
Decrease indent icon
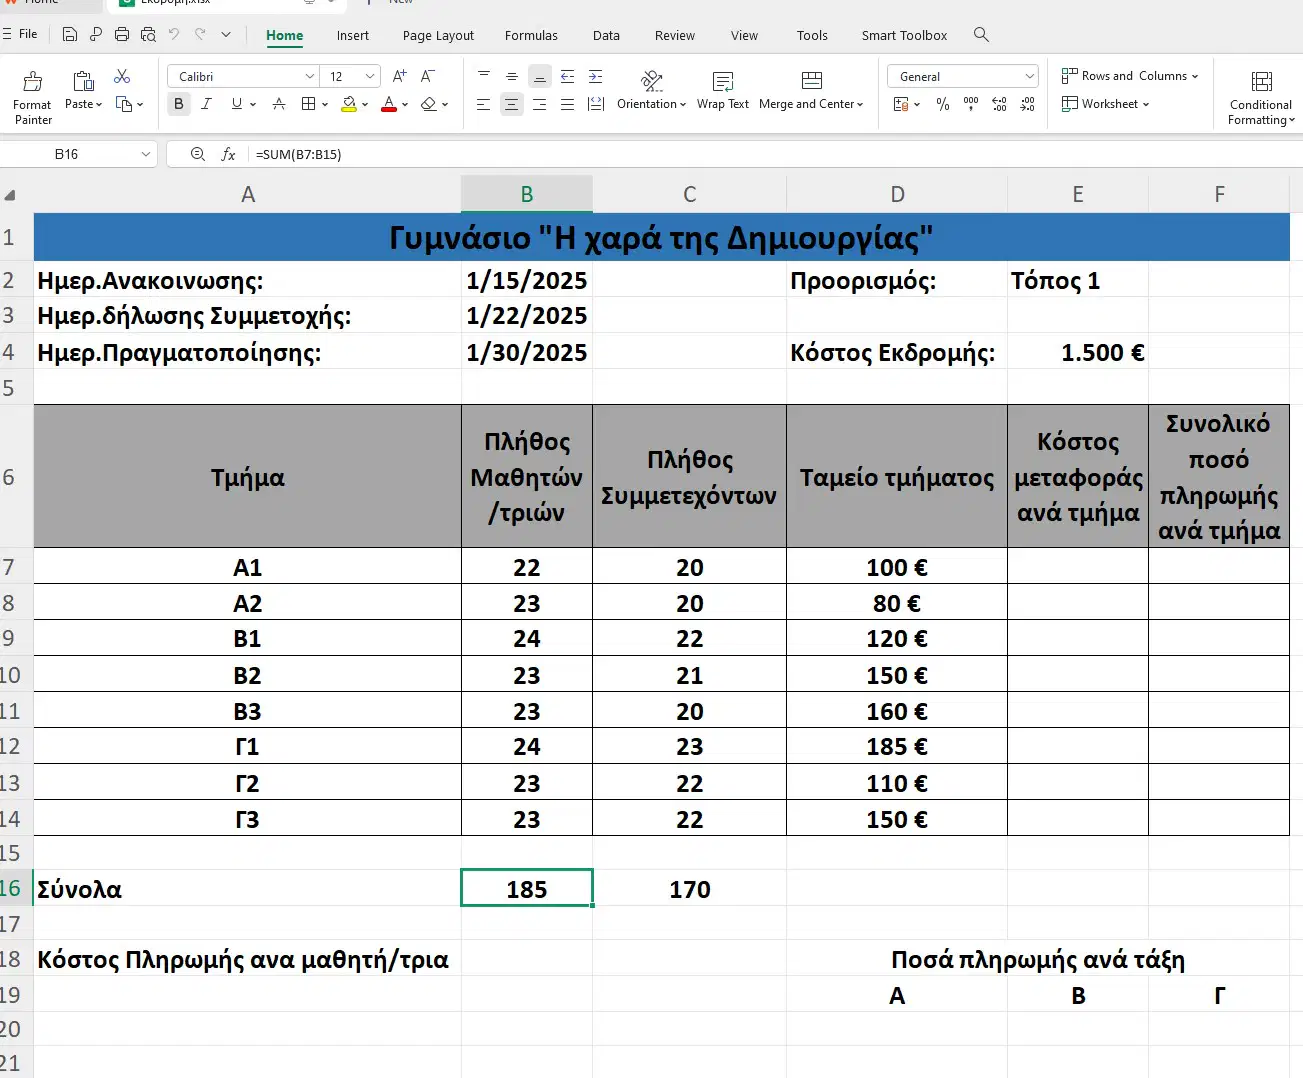click(568, 76)
